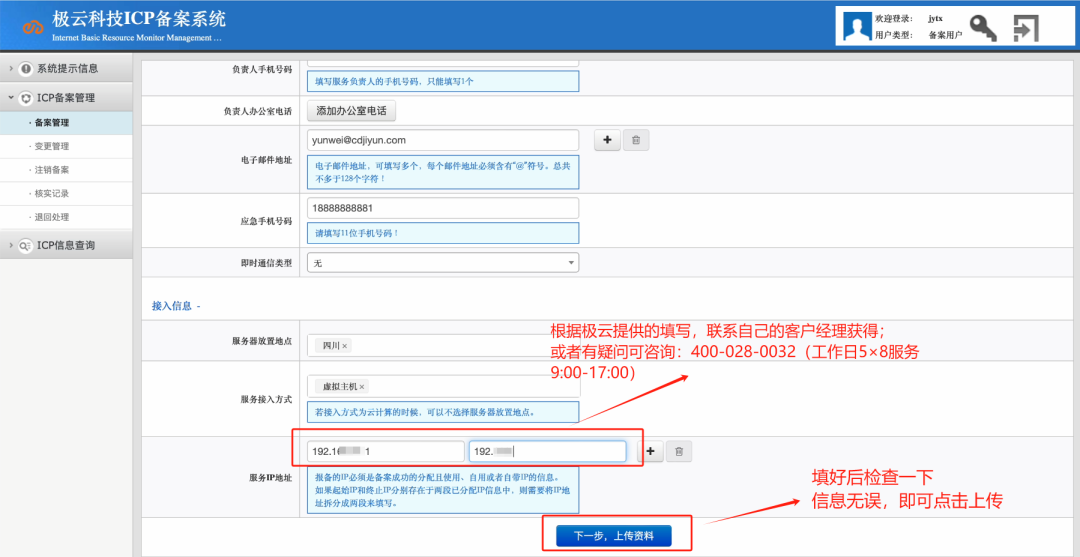Go to 注销备案 in the sidebar
The image size is (1080, 557).
[51, 170]
